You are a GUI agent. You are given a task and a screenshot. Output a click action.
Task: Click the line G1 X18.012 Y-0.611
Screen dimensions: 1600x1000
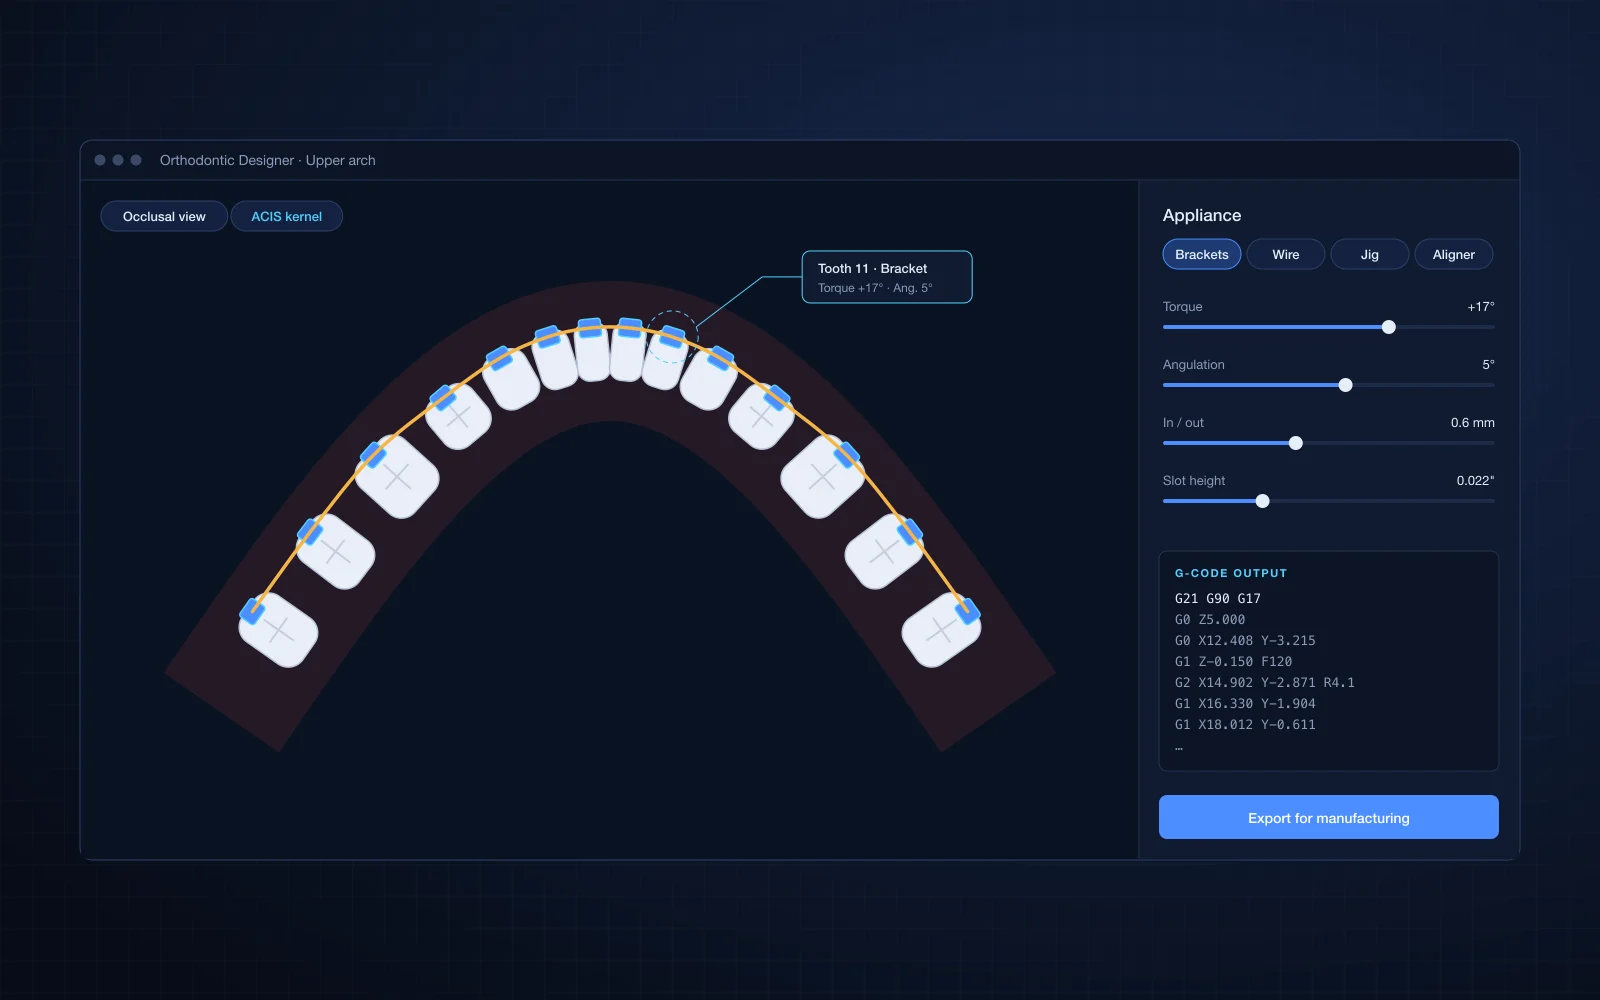click(x=1245, y=724)
